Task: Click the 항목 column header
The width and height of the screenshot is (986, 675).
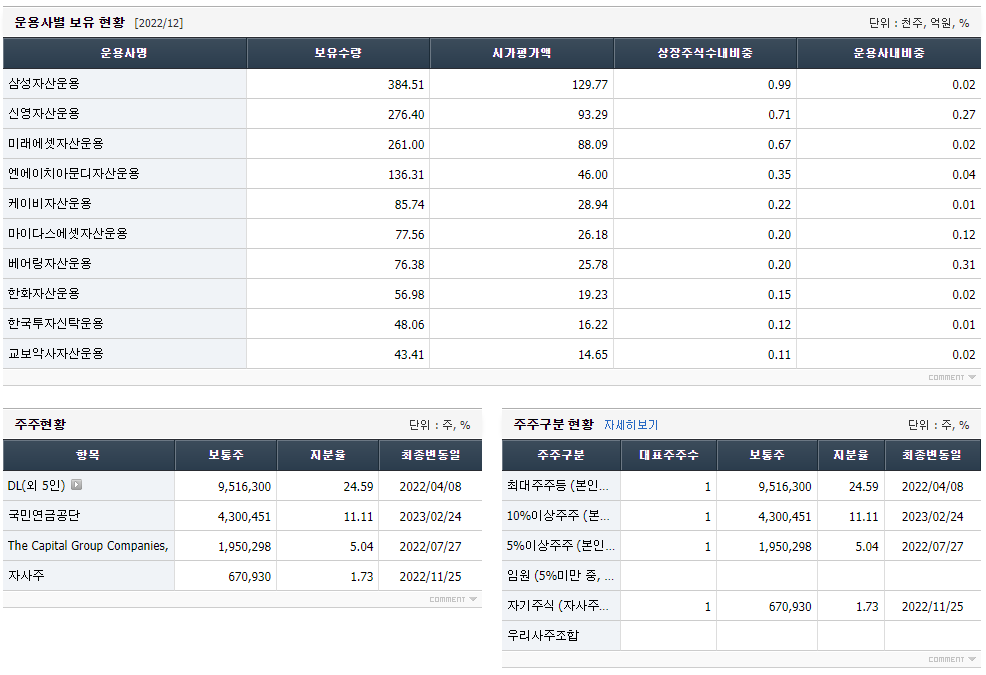Action: [x=88, y=455]
